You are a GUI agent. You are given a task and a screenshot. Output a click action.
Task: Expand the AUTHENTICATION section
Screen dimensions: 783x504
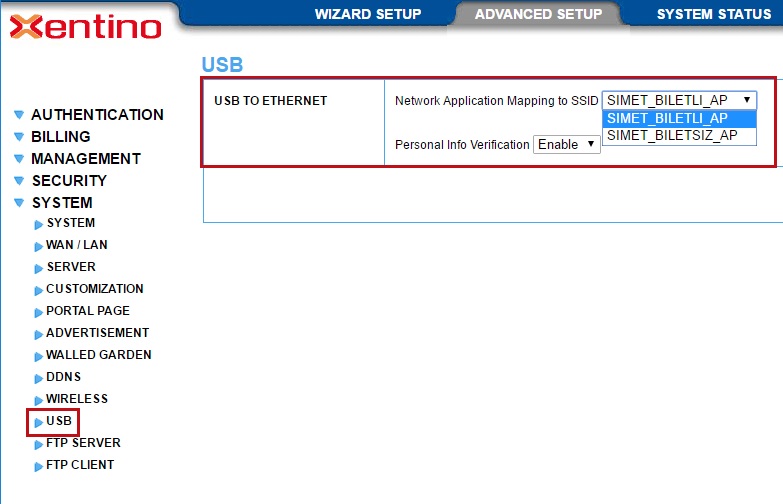coord(97,115)
